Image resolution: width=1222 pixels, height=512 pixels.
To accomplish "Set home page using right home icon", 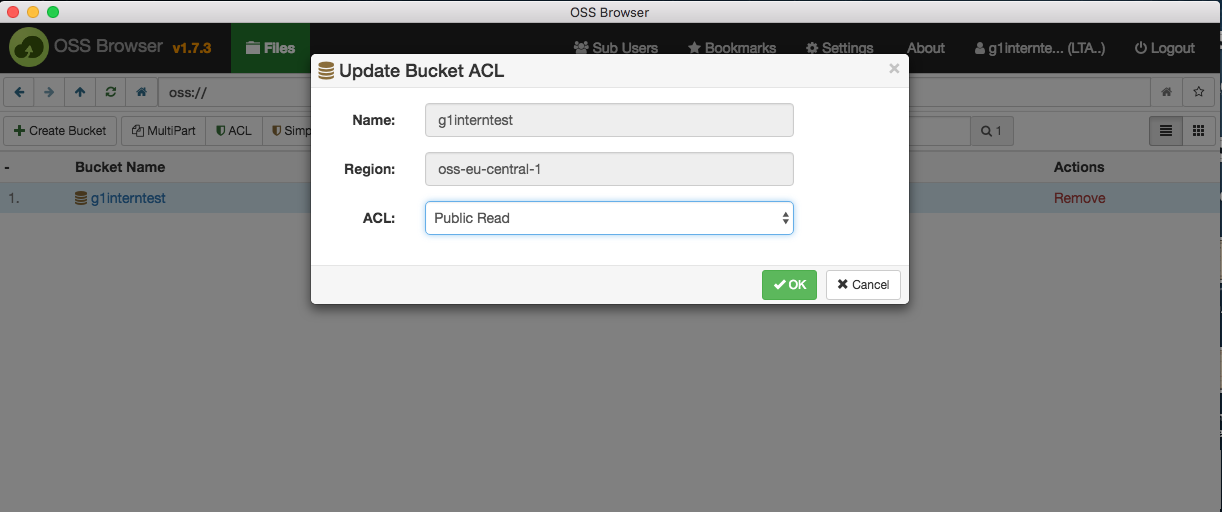I will click(x=1166, y=92).
